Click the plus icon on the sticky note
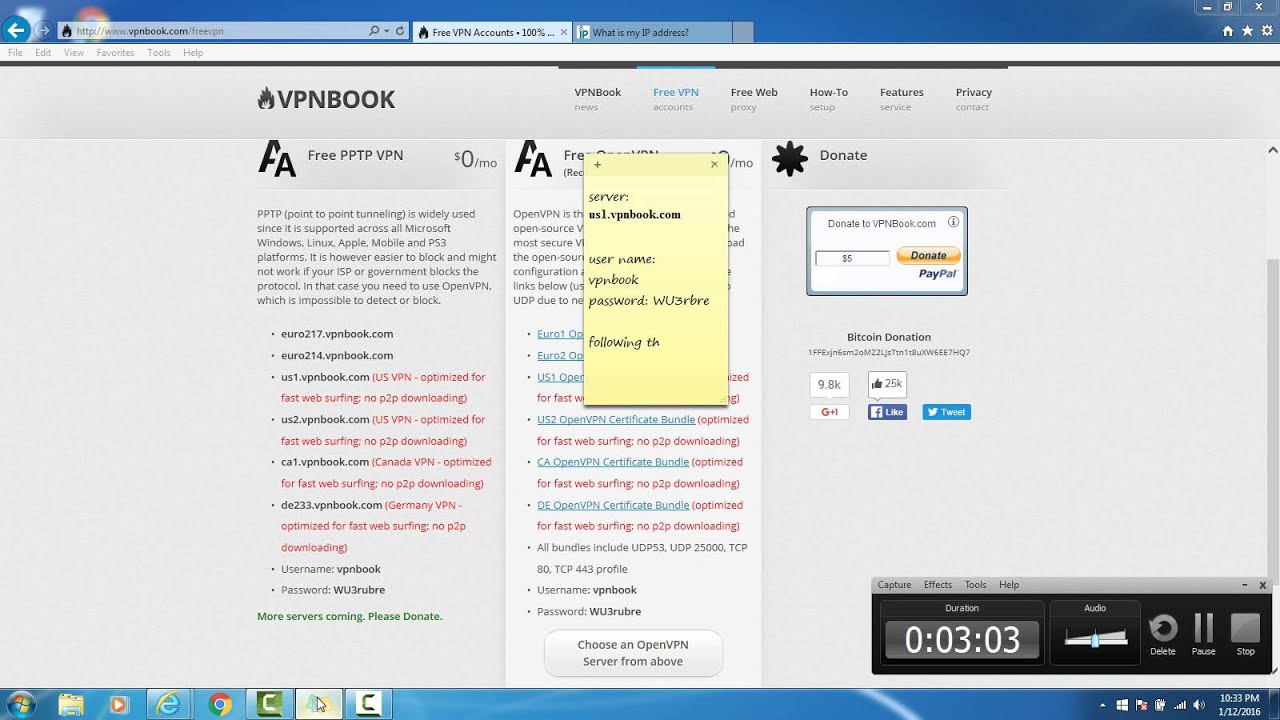 coord(598,164)
